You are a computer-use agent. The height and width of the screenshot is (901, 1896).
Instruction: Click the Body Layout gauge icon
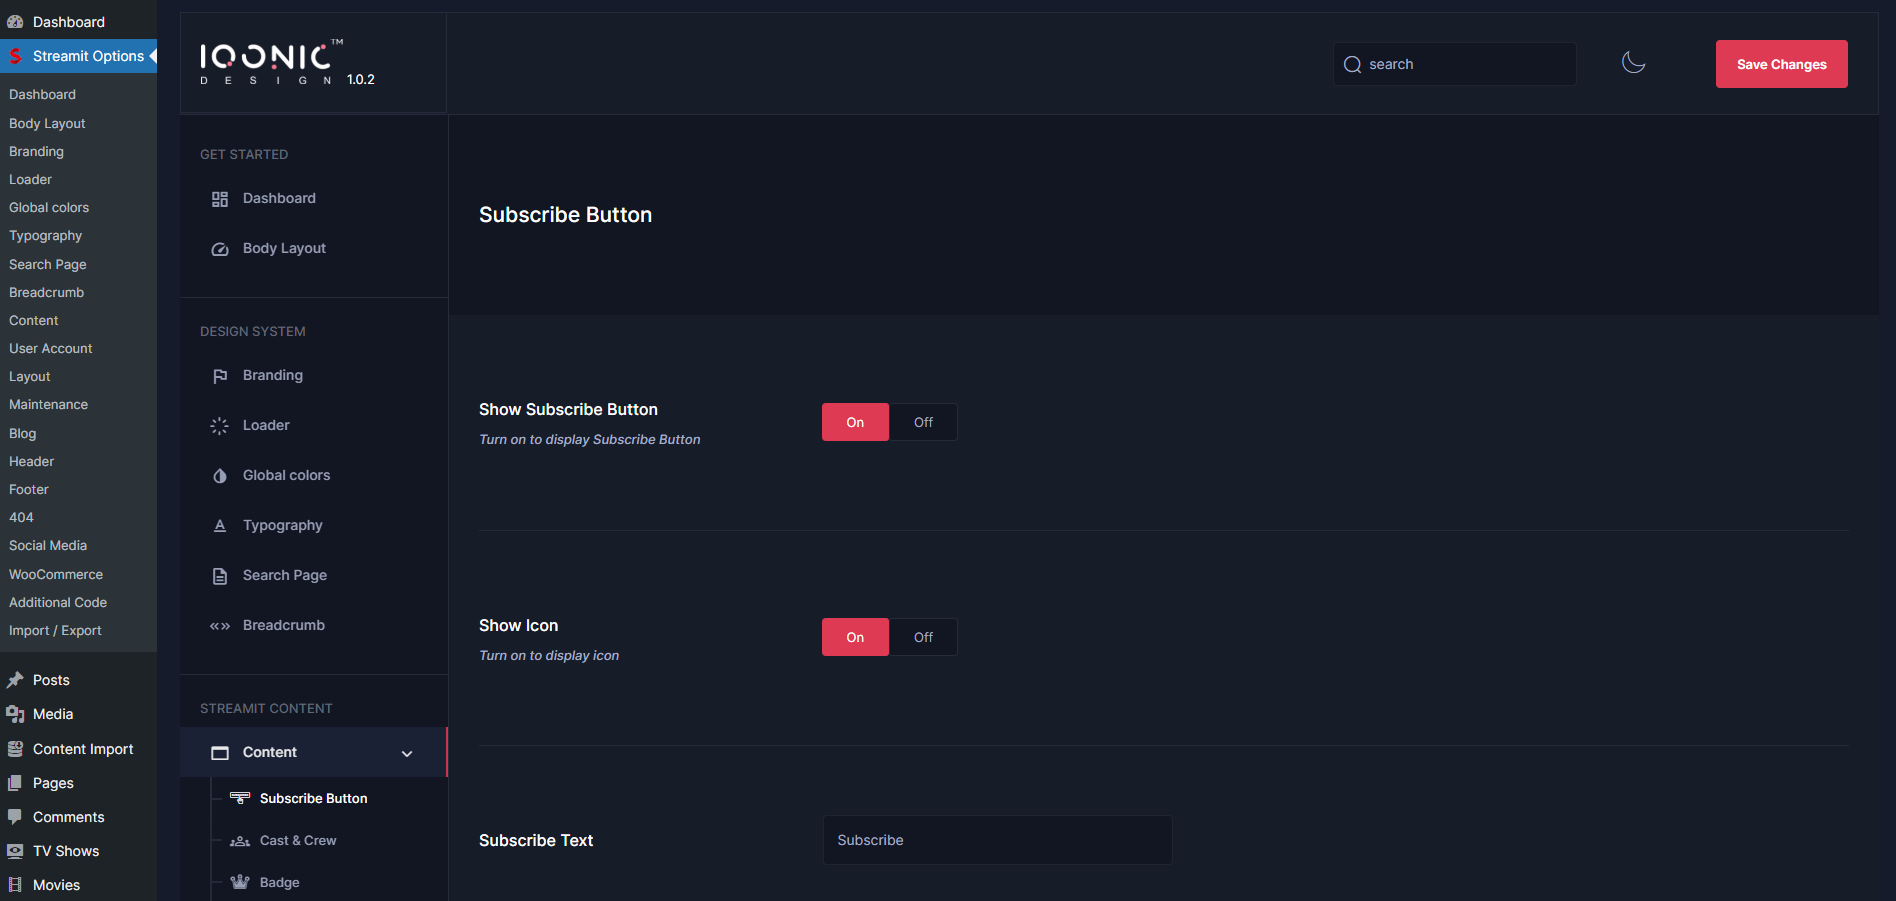tap(220, 249)
